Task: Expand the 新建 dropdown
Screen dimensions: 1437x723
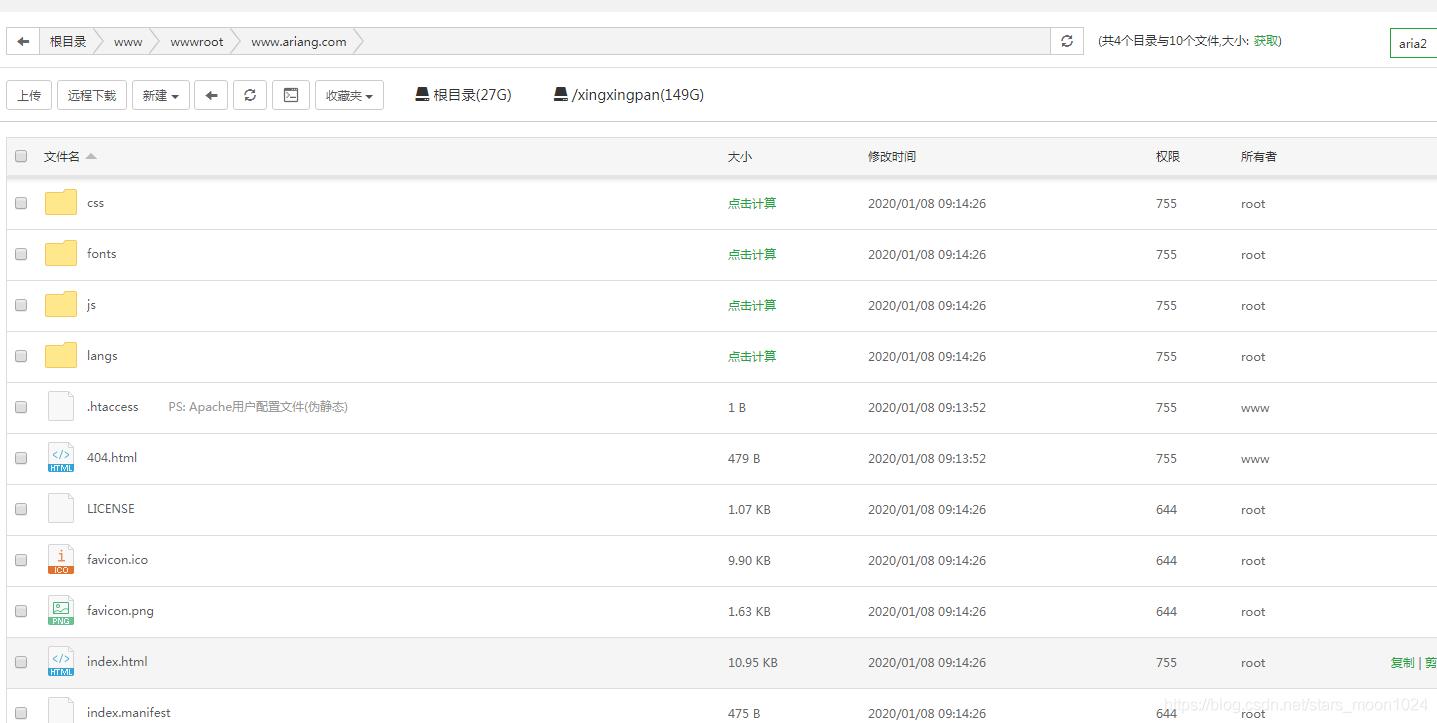Action: 160,94
